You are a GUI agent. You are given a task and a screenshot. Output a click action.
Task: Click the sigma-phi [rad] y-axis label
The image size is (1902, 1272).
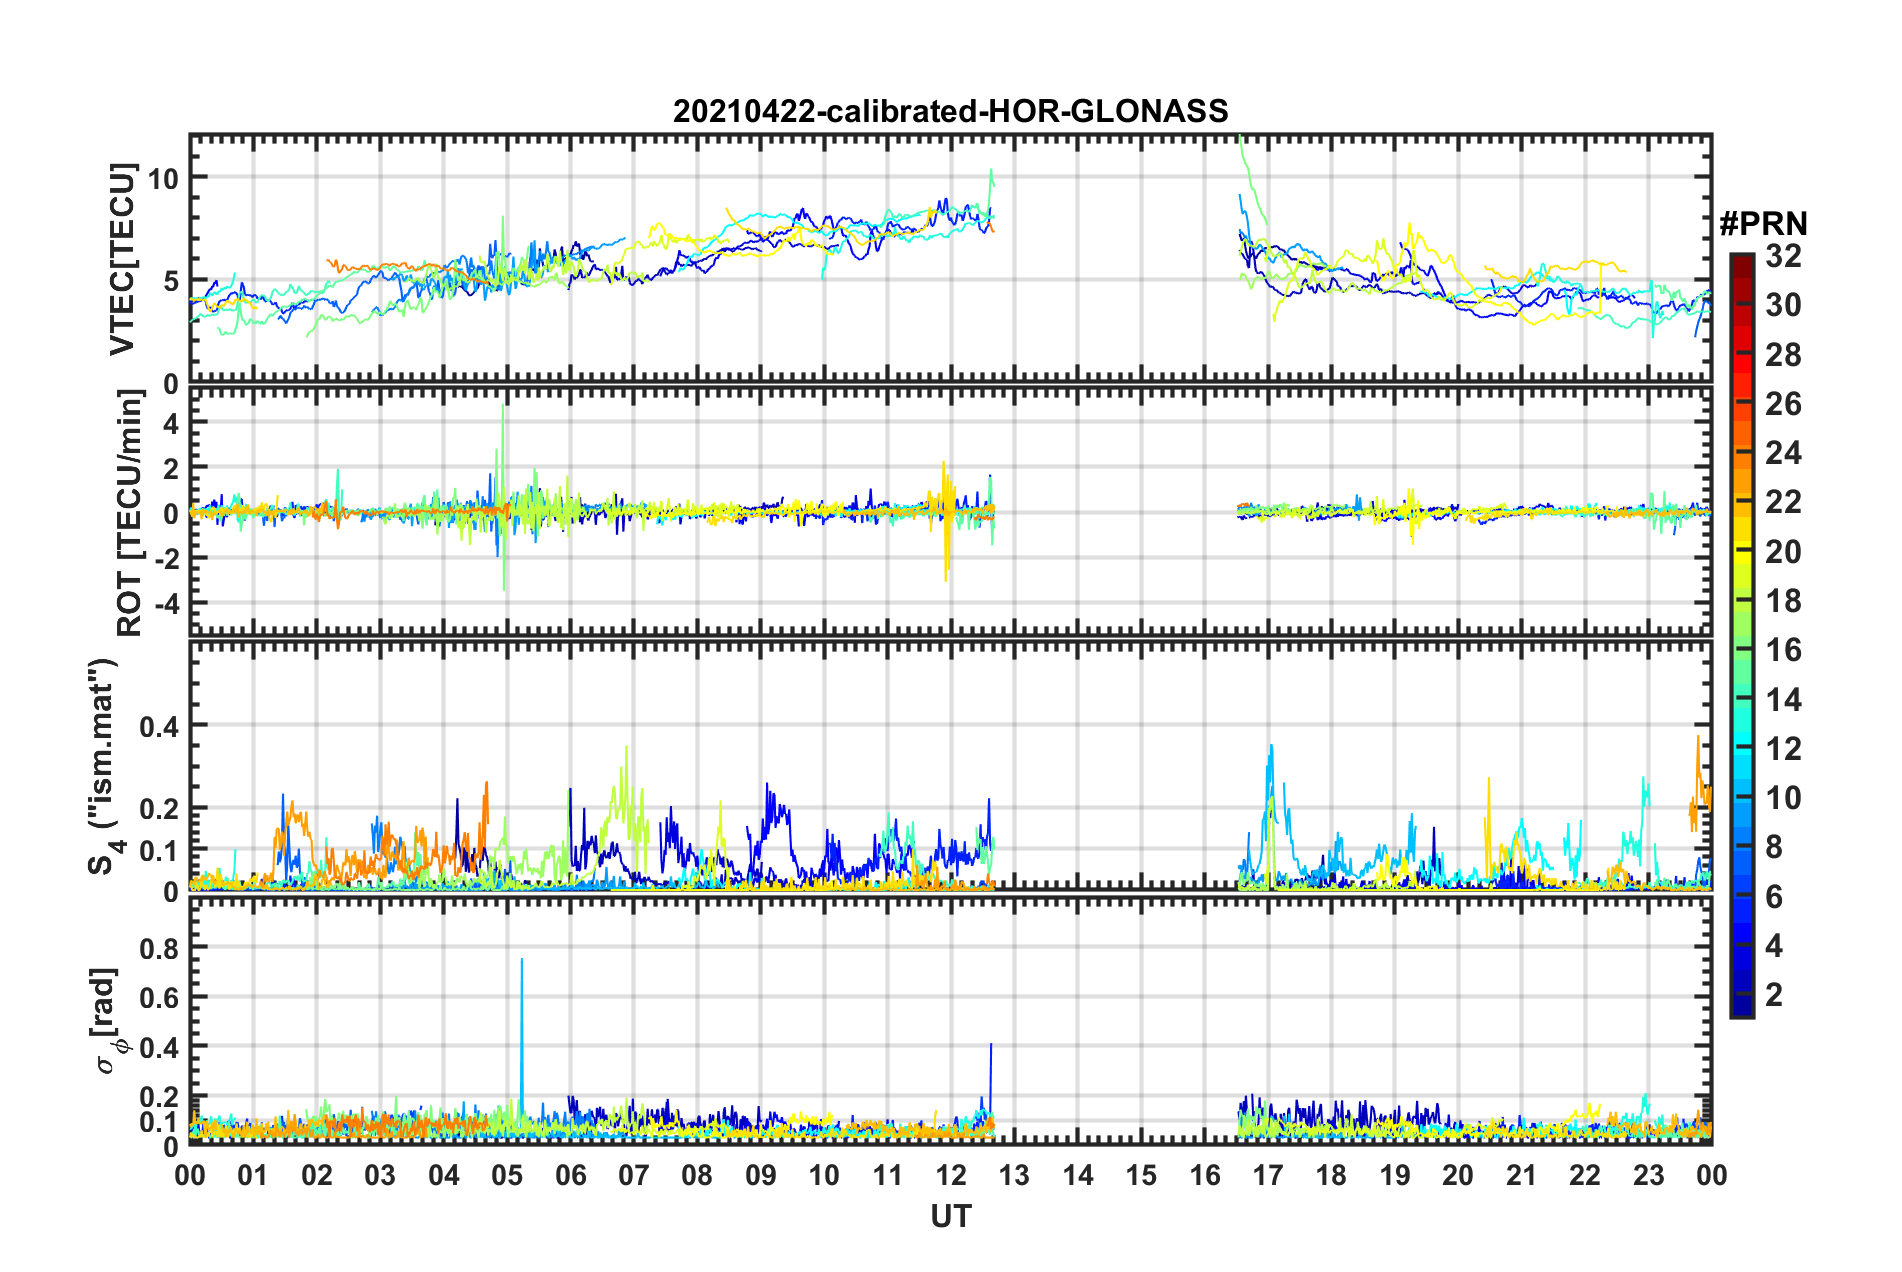[107, 1021]
